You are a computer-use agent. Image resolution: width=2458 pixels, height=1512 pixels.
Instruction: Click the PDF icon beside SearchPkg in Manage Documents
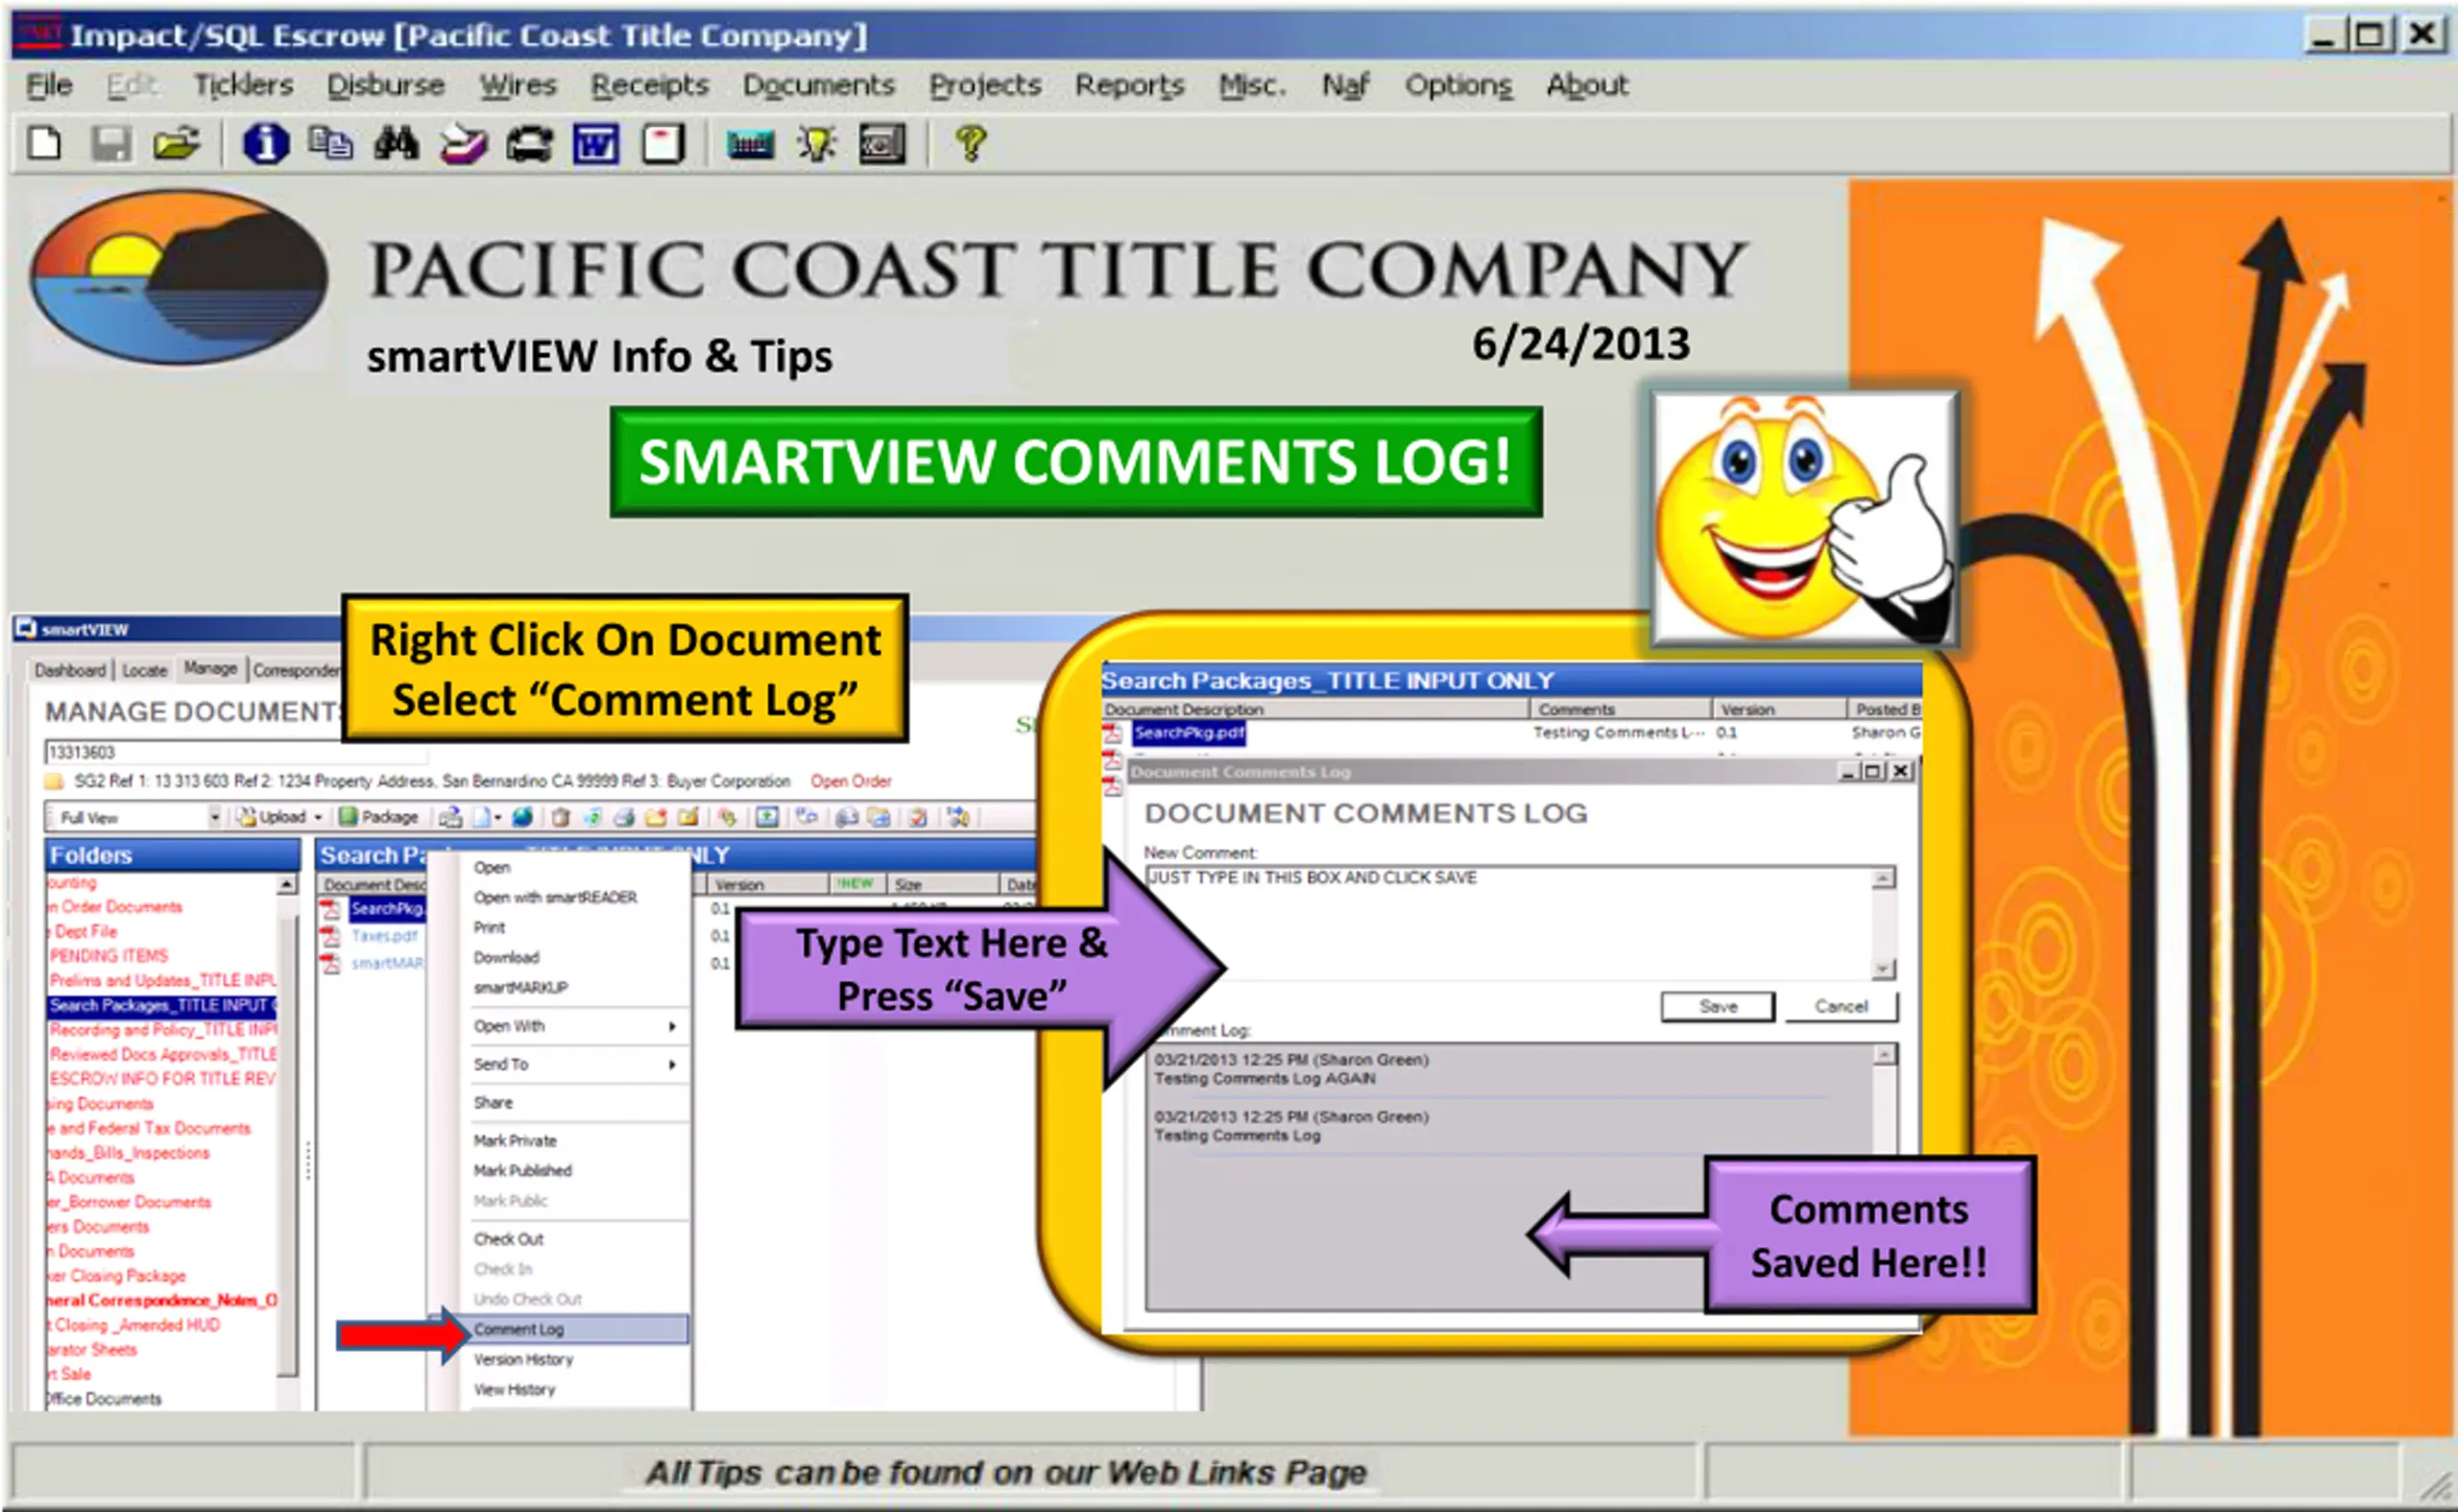(x=330, y=909)
